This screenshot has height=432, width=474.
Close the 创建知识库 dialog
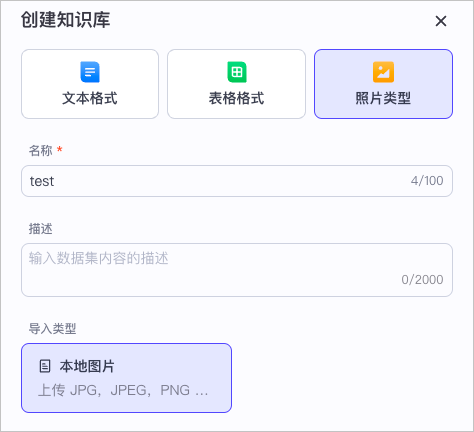(x=441, y=21)
